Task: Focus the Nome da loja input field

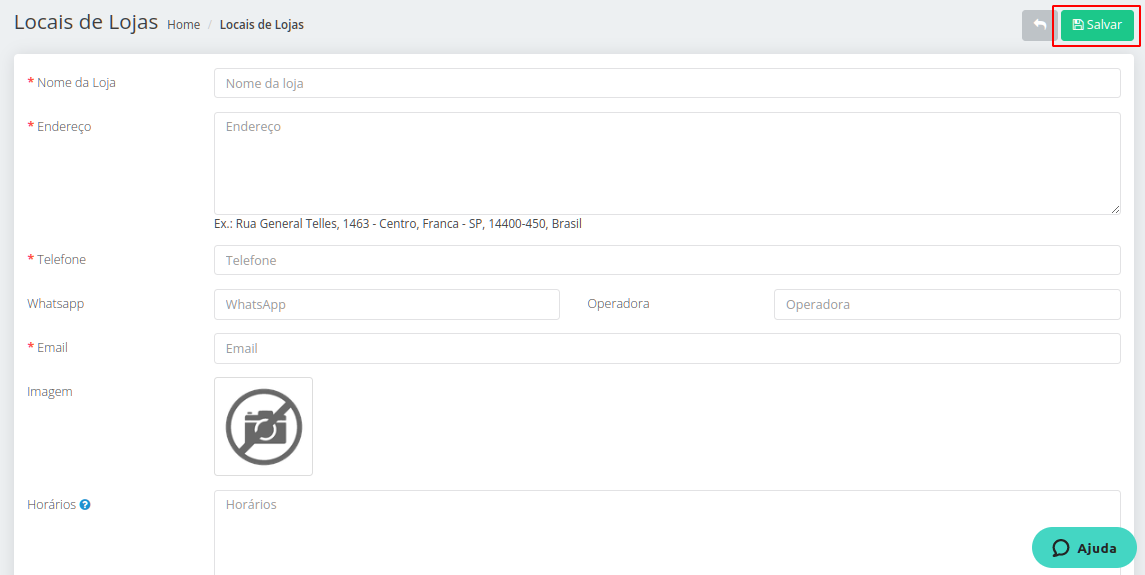Action: click(x=667, y=83)
